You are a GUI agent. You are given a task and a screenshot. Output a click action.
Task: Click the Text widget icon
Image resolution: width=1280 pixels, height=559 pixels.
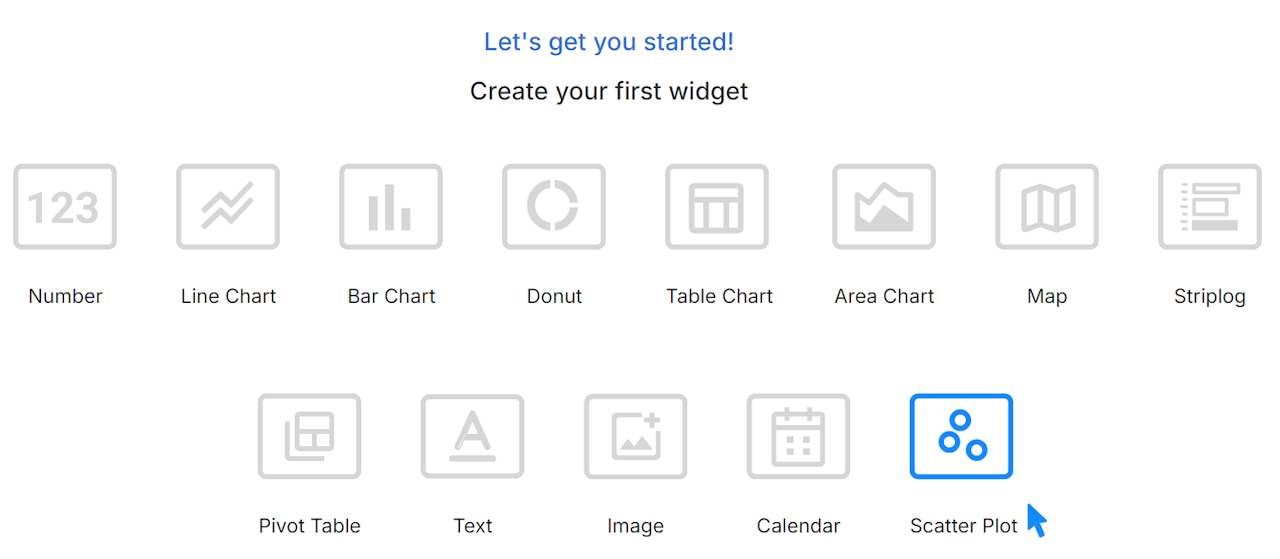[x=473, y=436]
